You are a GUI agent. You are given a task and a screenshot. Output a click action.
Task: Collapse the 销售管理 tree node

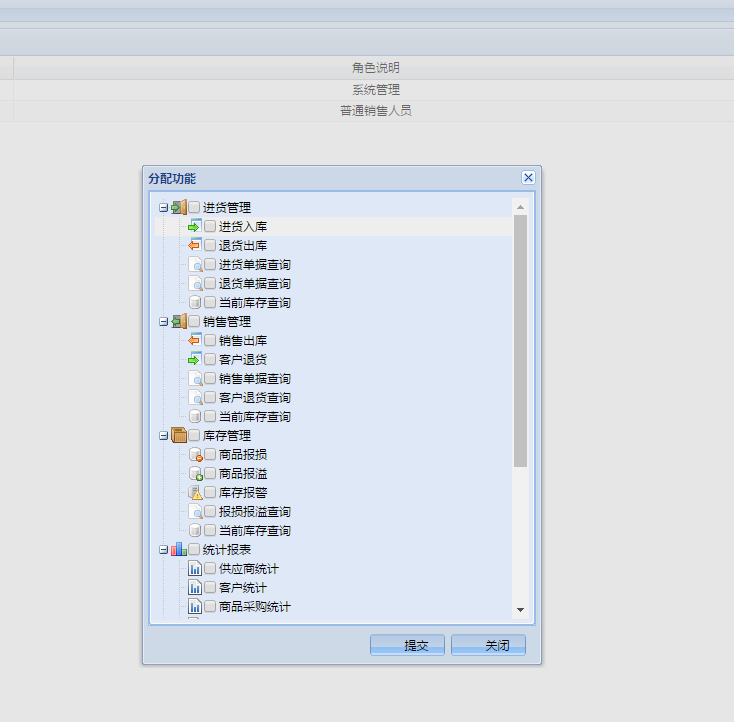pos(163,322)
